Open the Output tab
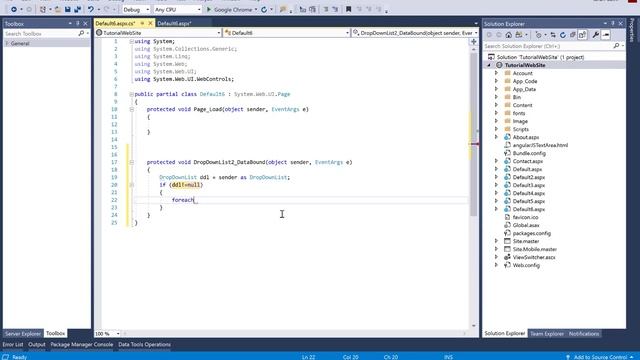 (x=37, y=344)
